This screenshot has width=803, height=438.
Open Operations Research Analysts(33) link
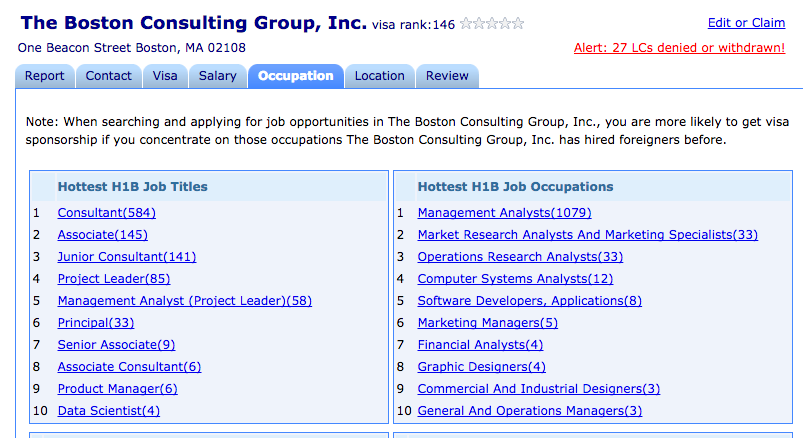click(x=520, y=257)
